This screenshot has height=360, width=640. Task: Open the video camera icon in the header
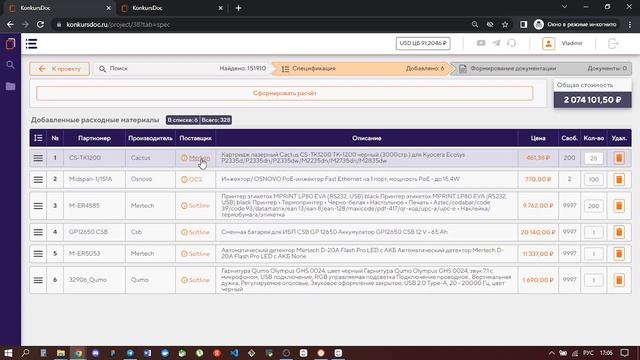(481, 43)
